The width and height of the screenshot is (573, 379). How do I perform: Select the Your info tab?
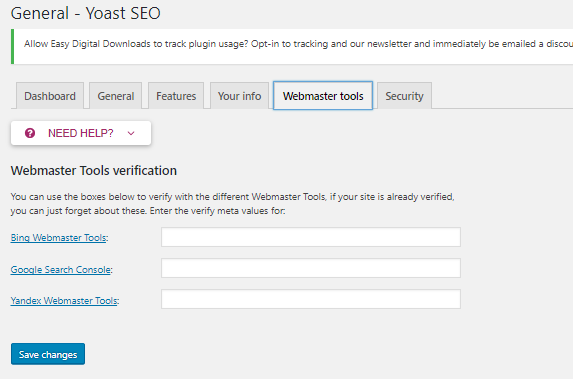click(x=239, y=96)
